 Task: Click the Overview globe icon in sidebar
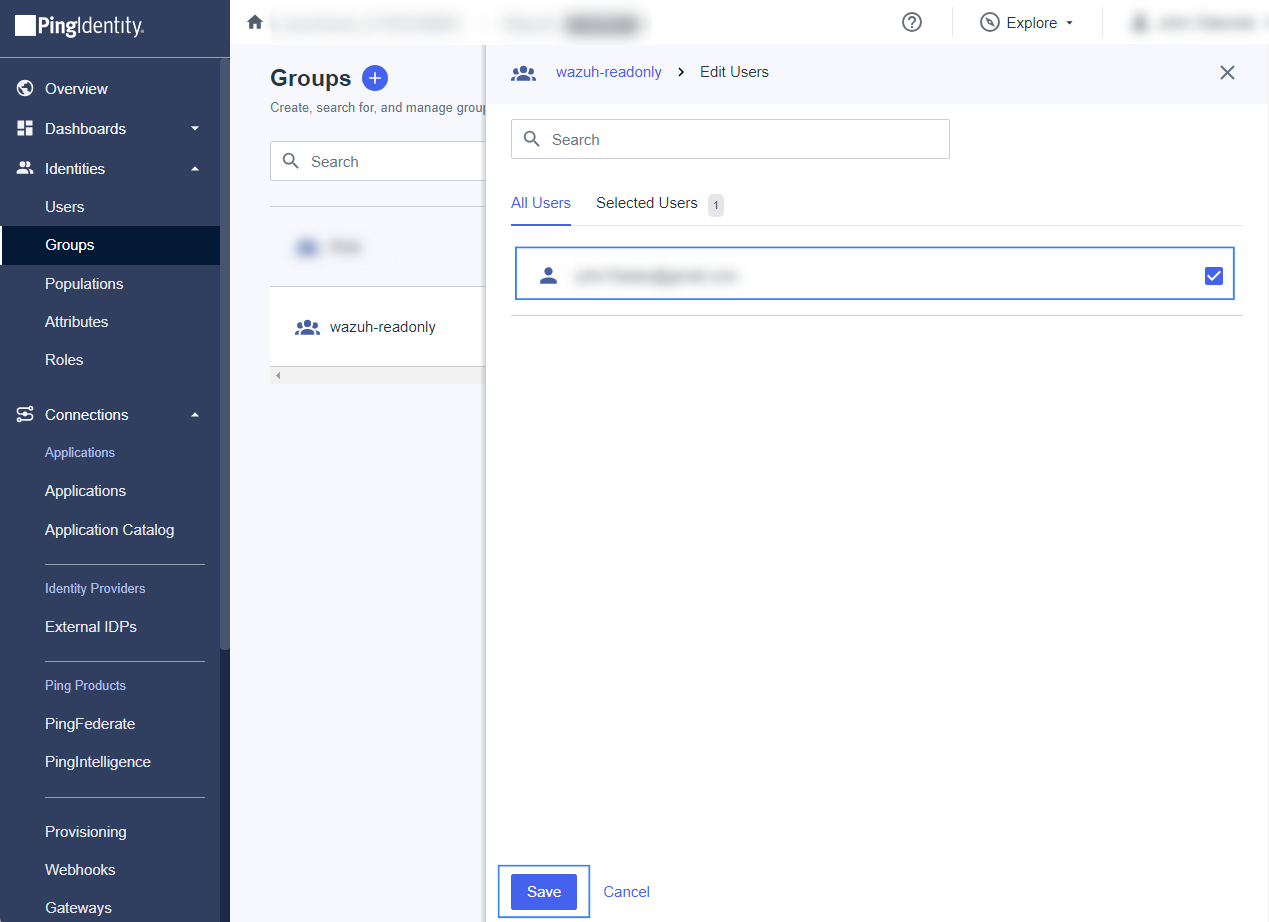click(x=25, y=89)
